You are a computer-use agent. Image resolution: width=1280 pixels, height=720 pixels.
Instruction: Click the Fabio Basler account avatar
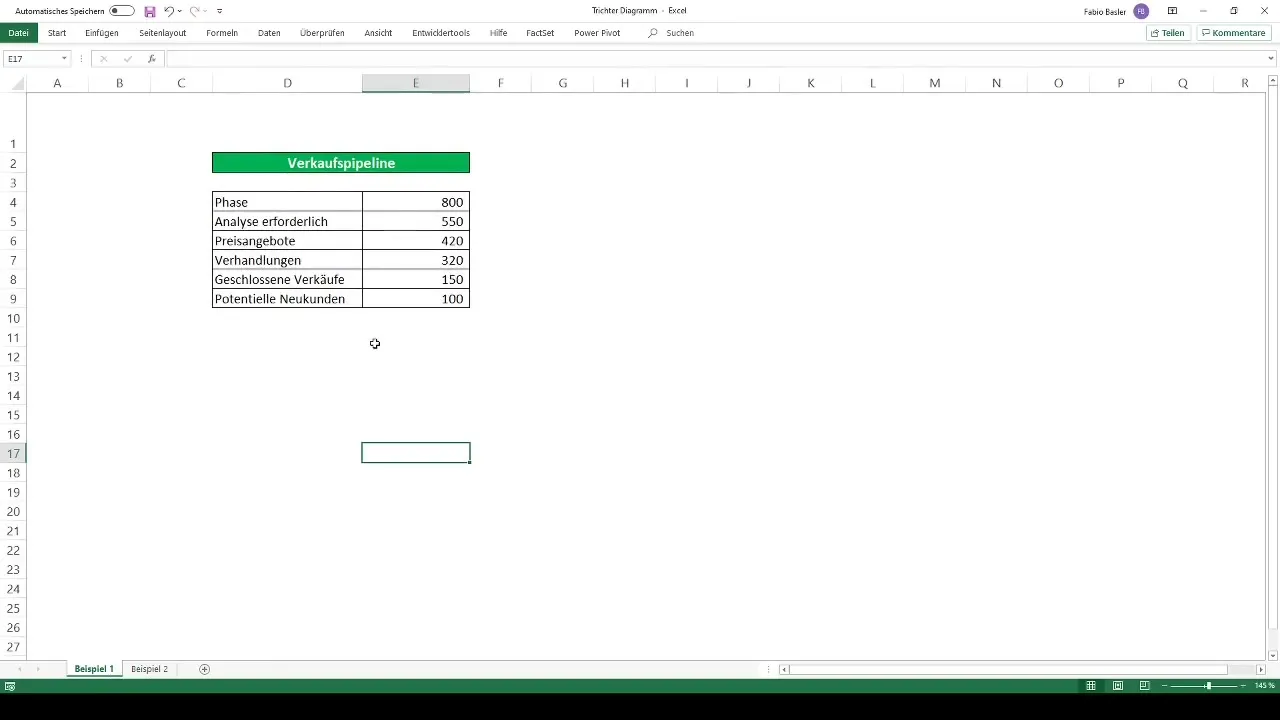[1141, 11]
